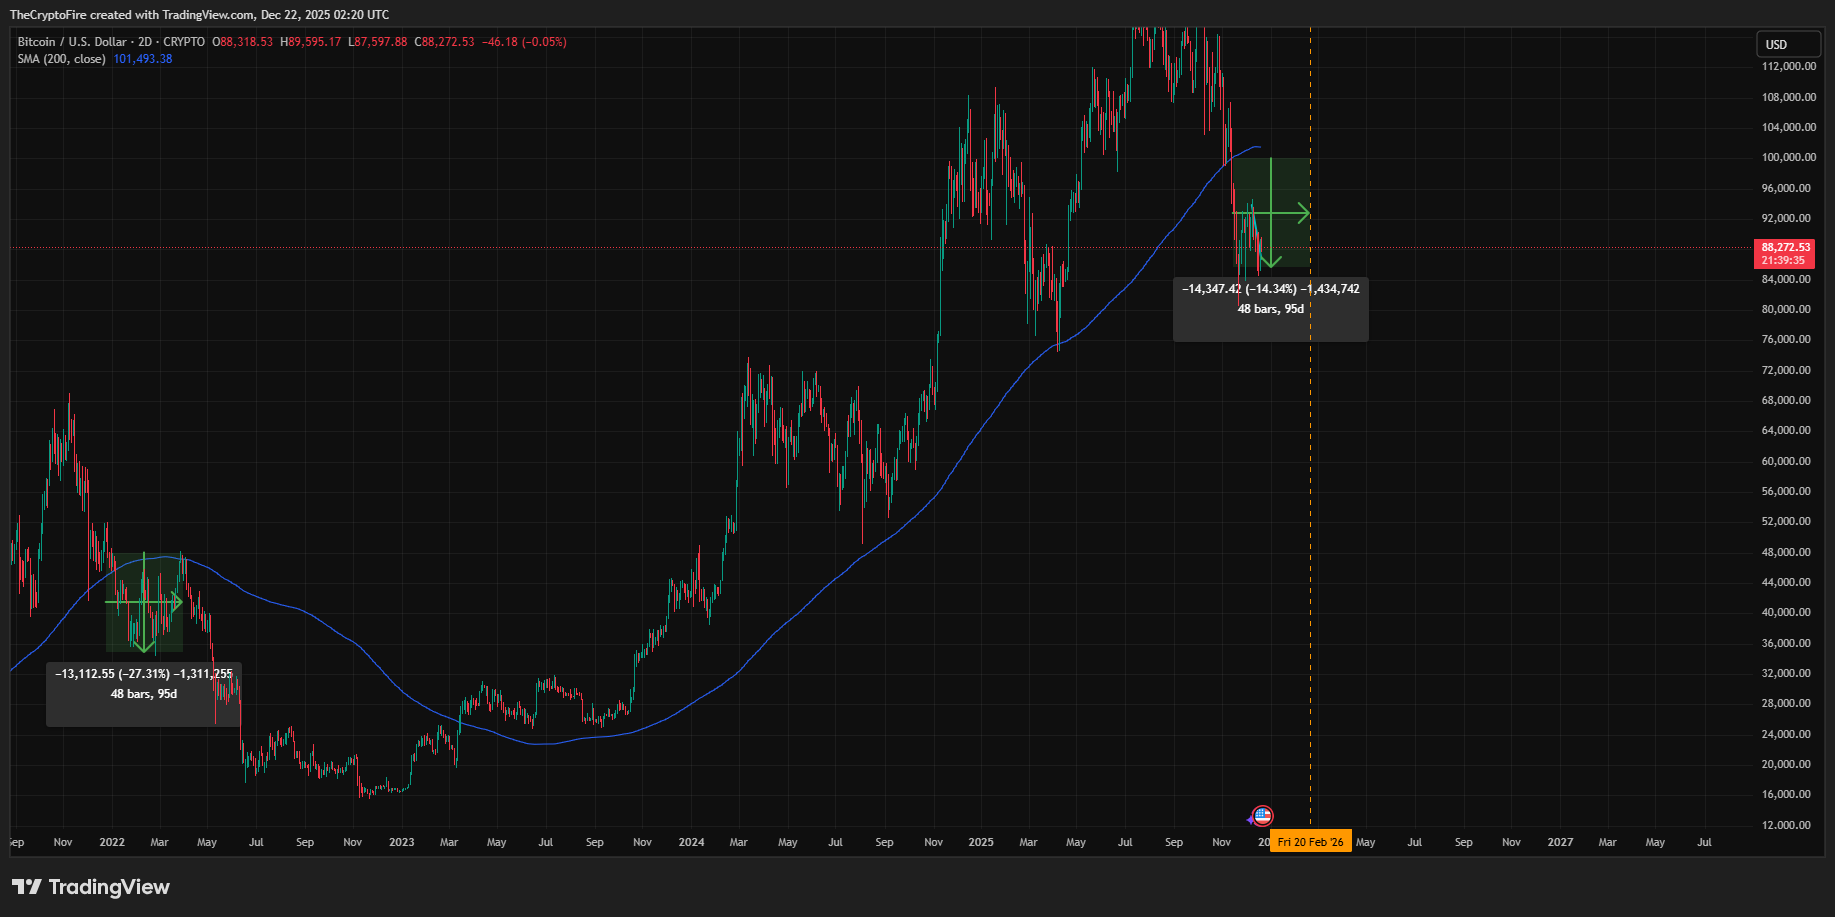The height and width of the screenshot is (917, 1835).
Task: Click the 2027 time axis label
Action: click(x=1560, y=842)
